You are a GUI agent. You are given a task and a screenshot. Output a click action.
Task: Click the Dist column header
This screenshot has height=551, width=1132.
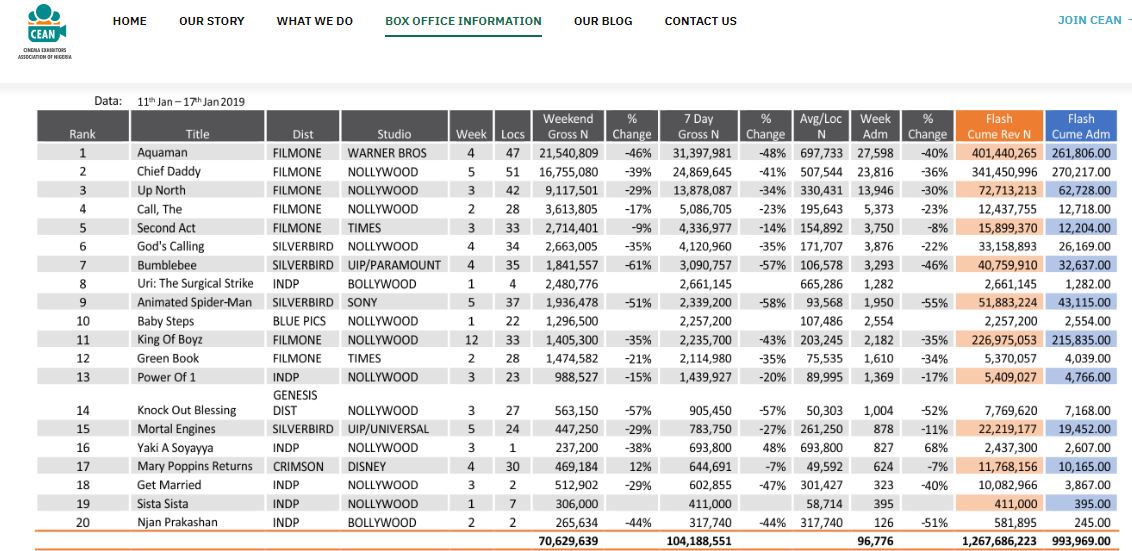(303, 126)
